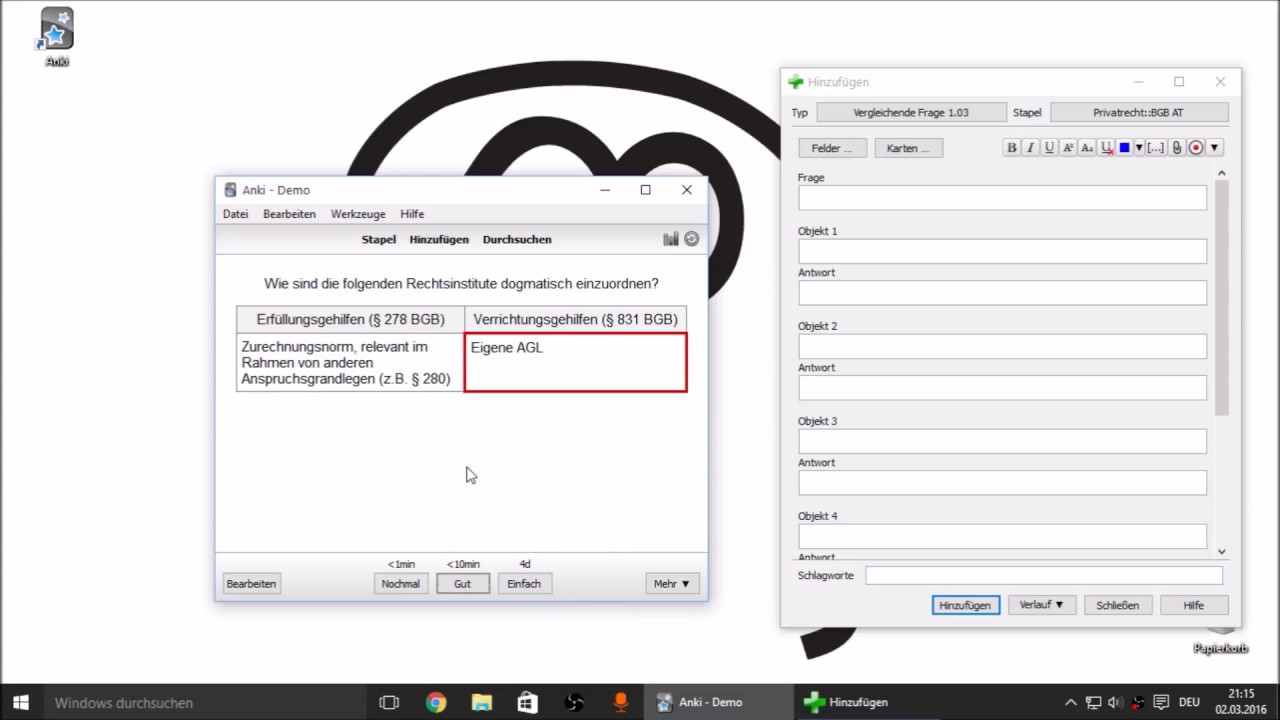Open the Action Center notifications icon

tap(1161, 702)
